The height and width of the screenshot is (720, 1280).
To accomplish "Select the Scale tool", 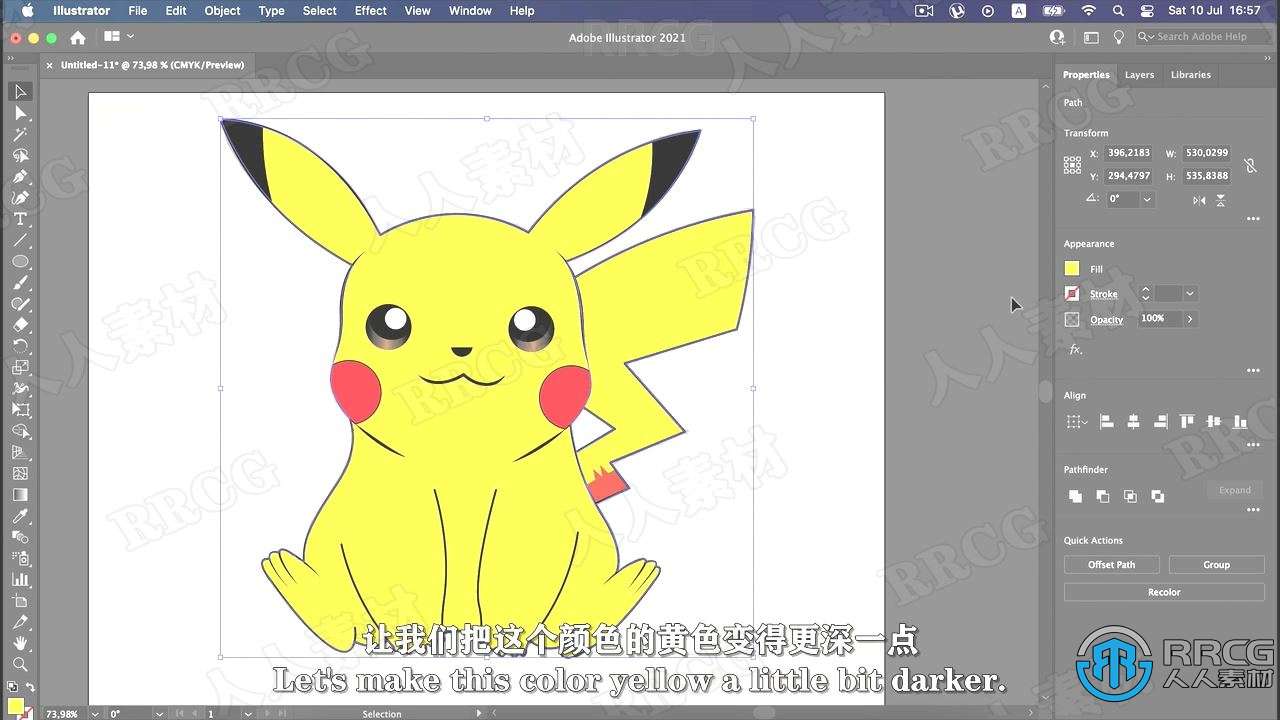I will (20, 367).
